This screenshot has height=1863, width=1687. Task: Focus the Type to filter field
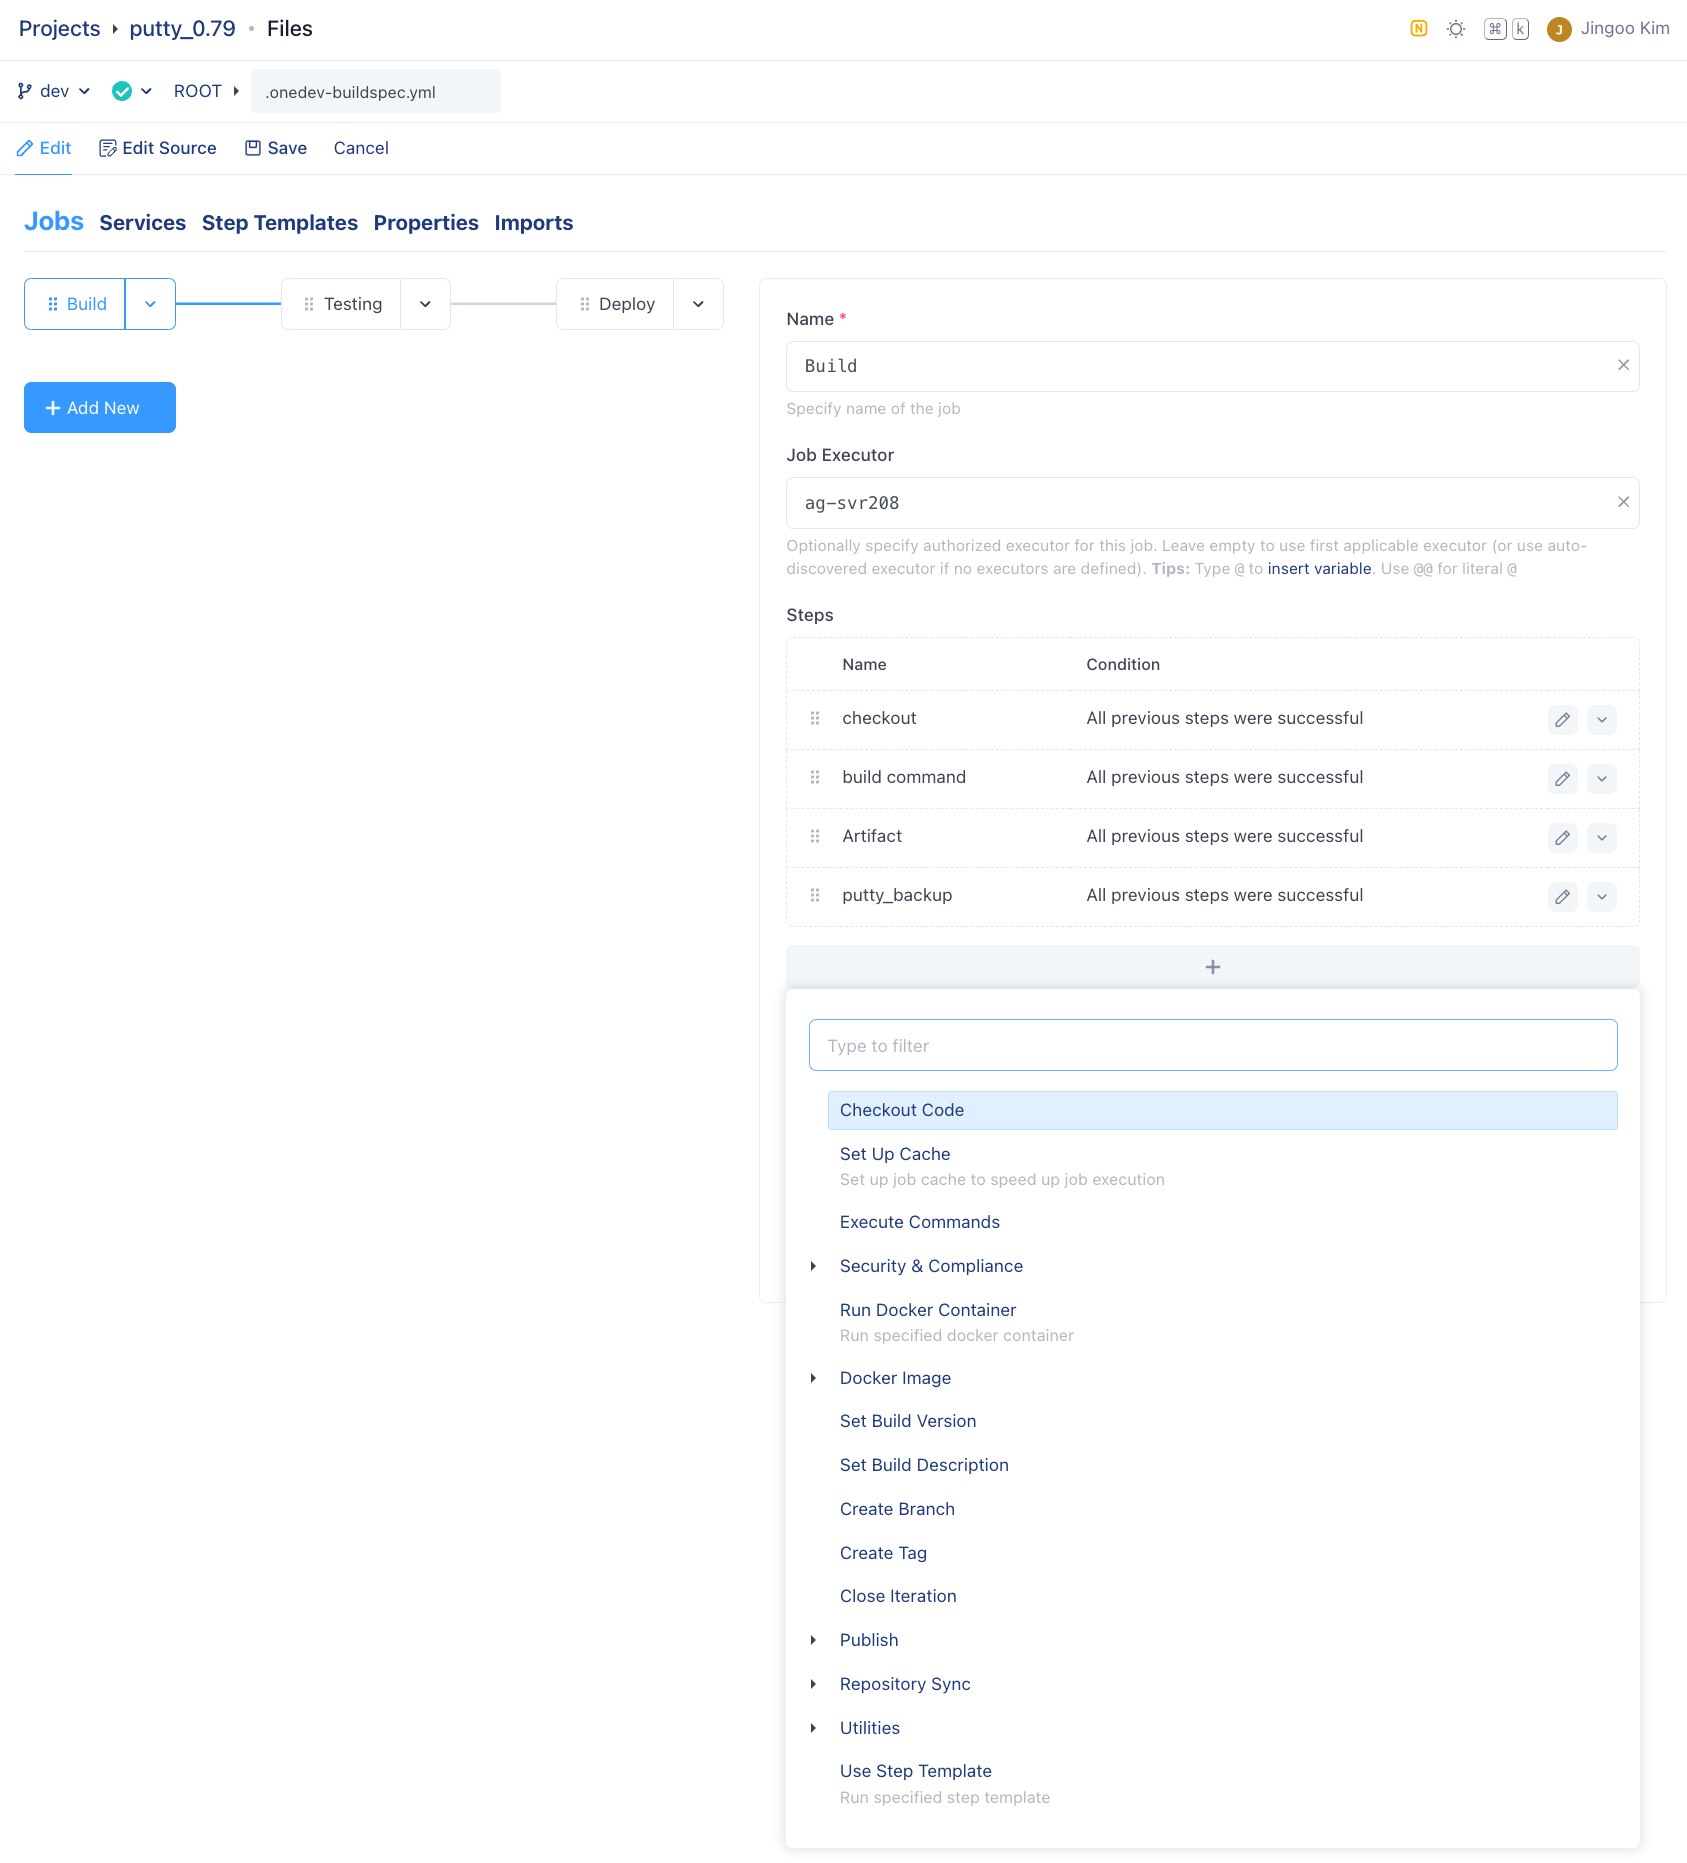[x=1212, y=1045]
